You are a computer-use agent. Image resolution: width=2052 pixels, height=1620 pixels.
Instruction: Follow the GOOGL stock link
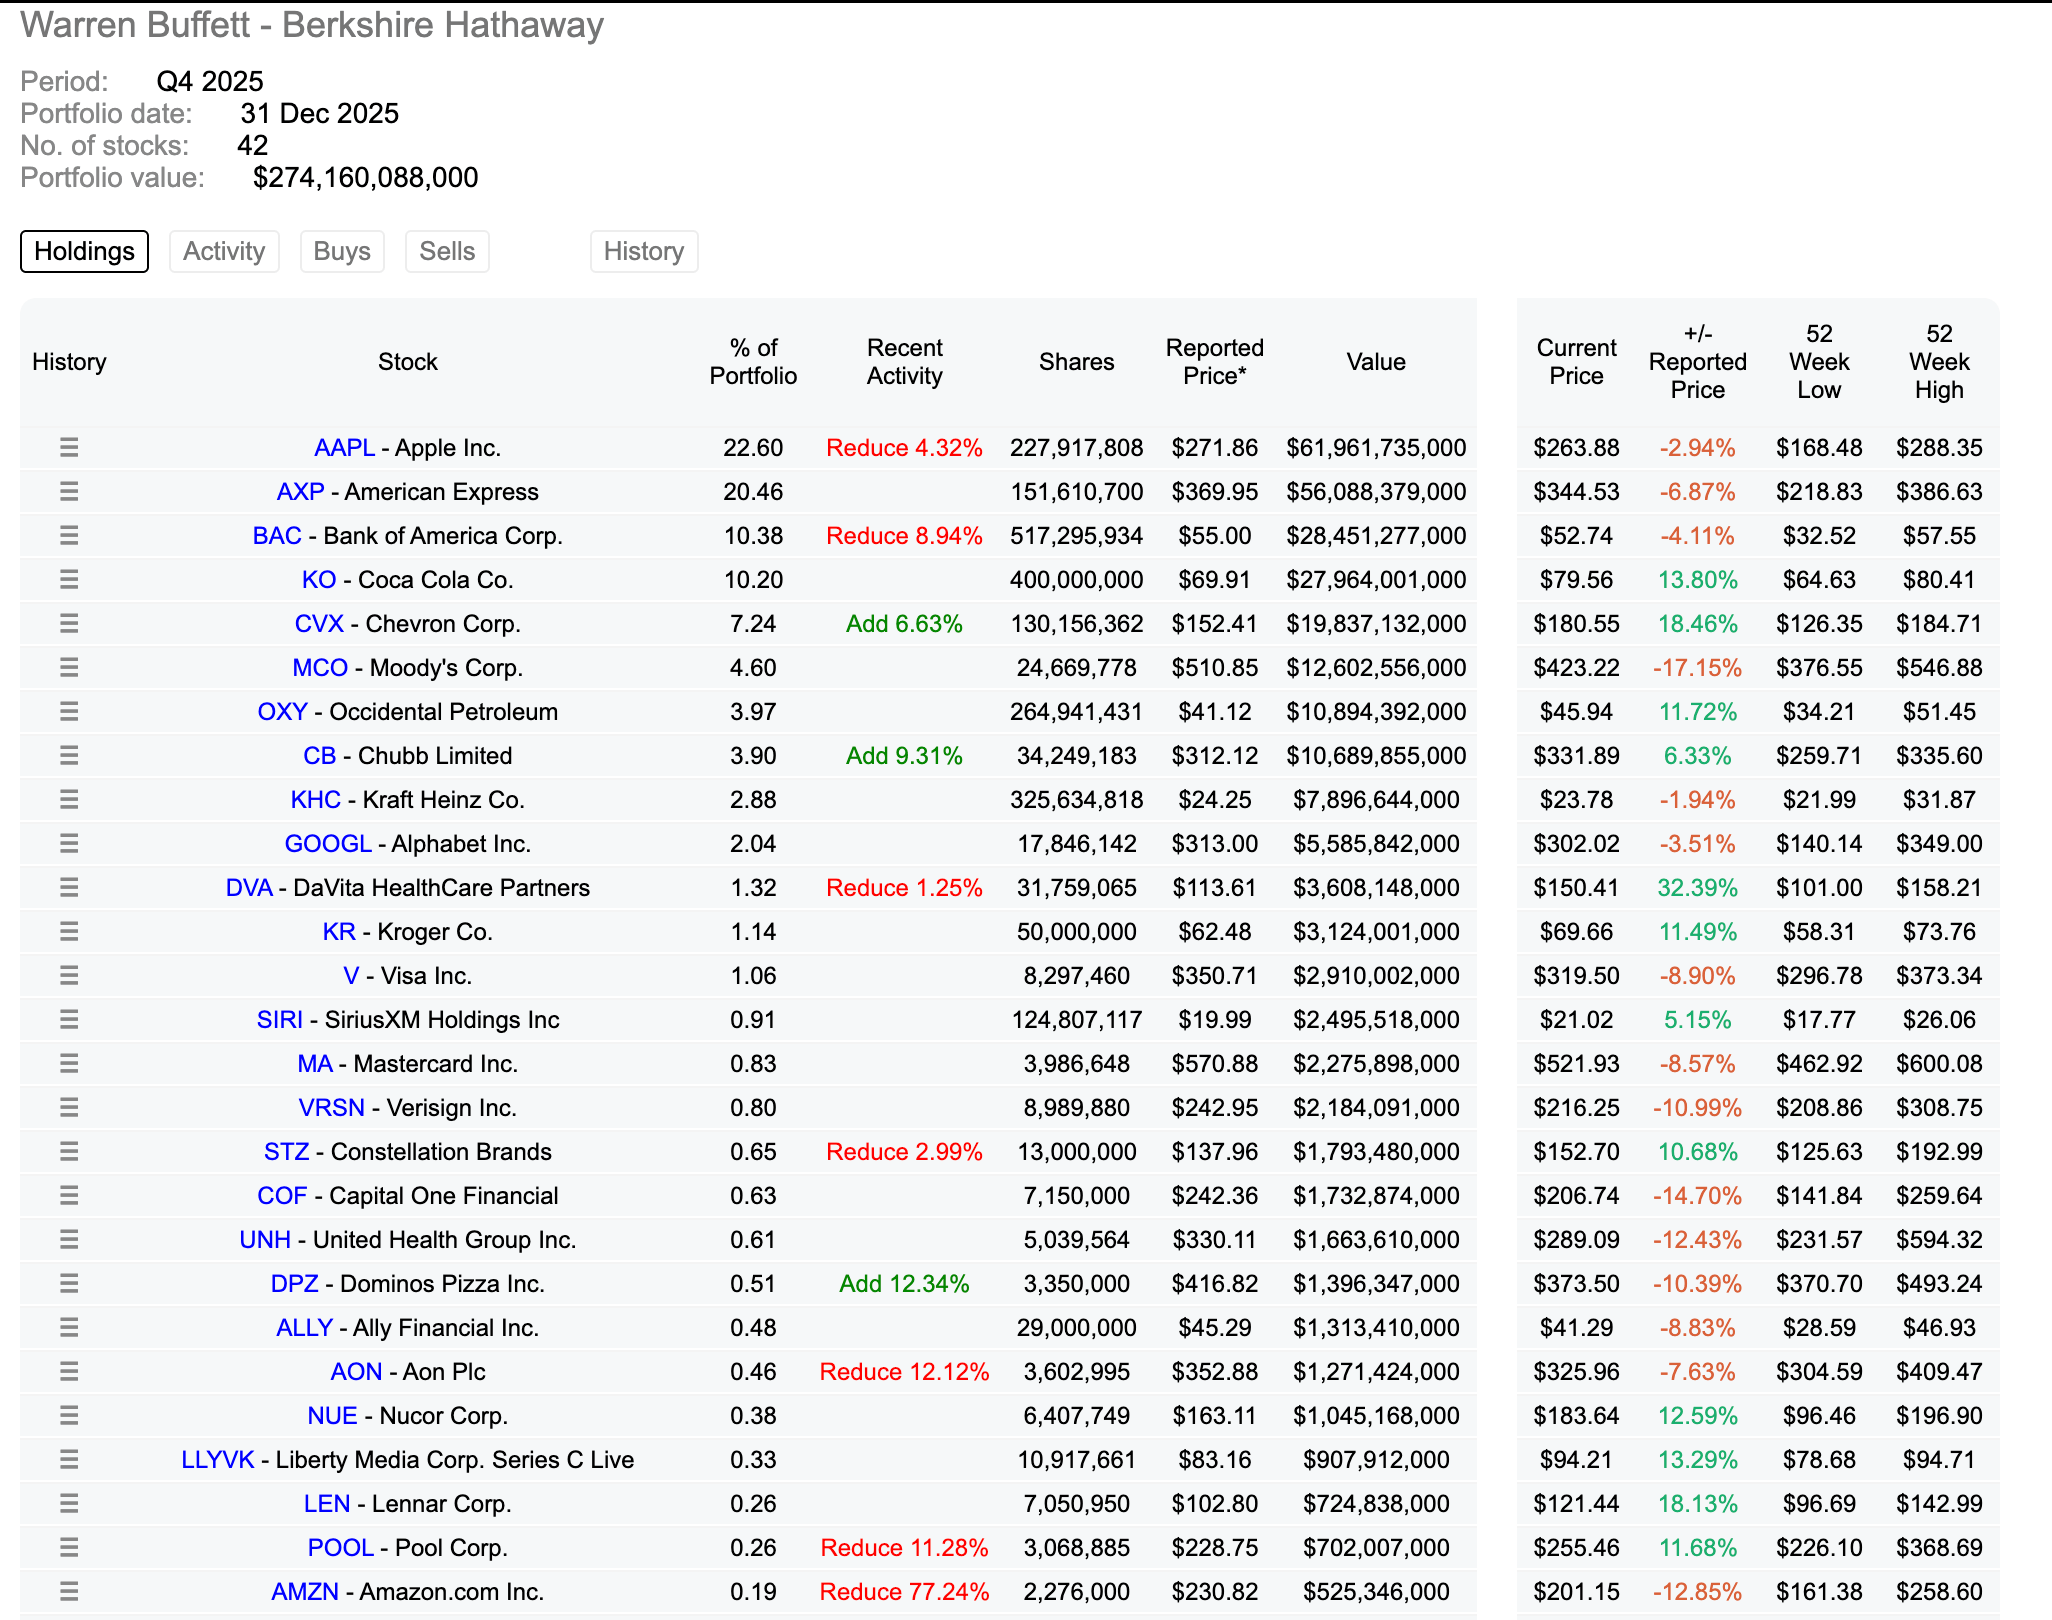[328, 843]
